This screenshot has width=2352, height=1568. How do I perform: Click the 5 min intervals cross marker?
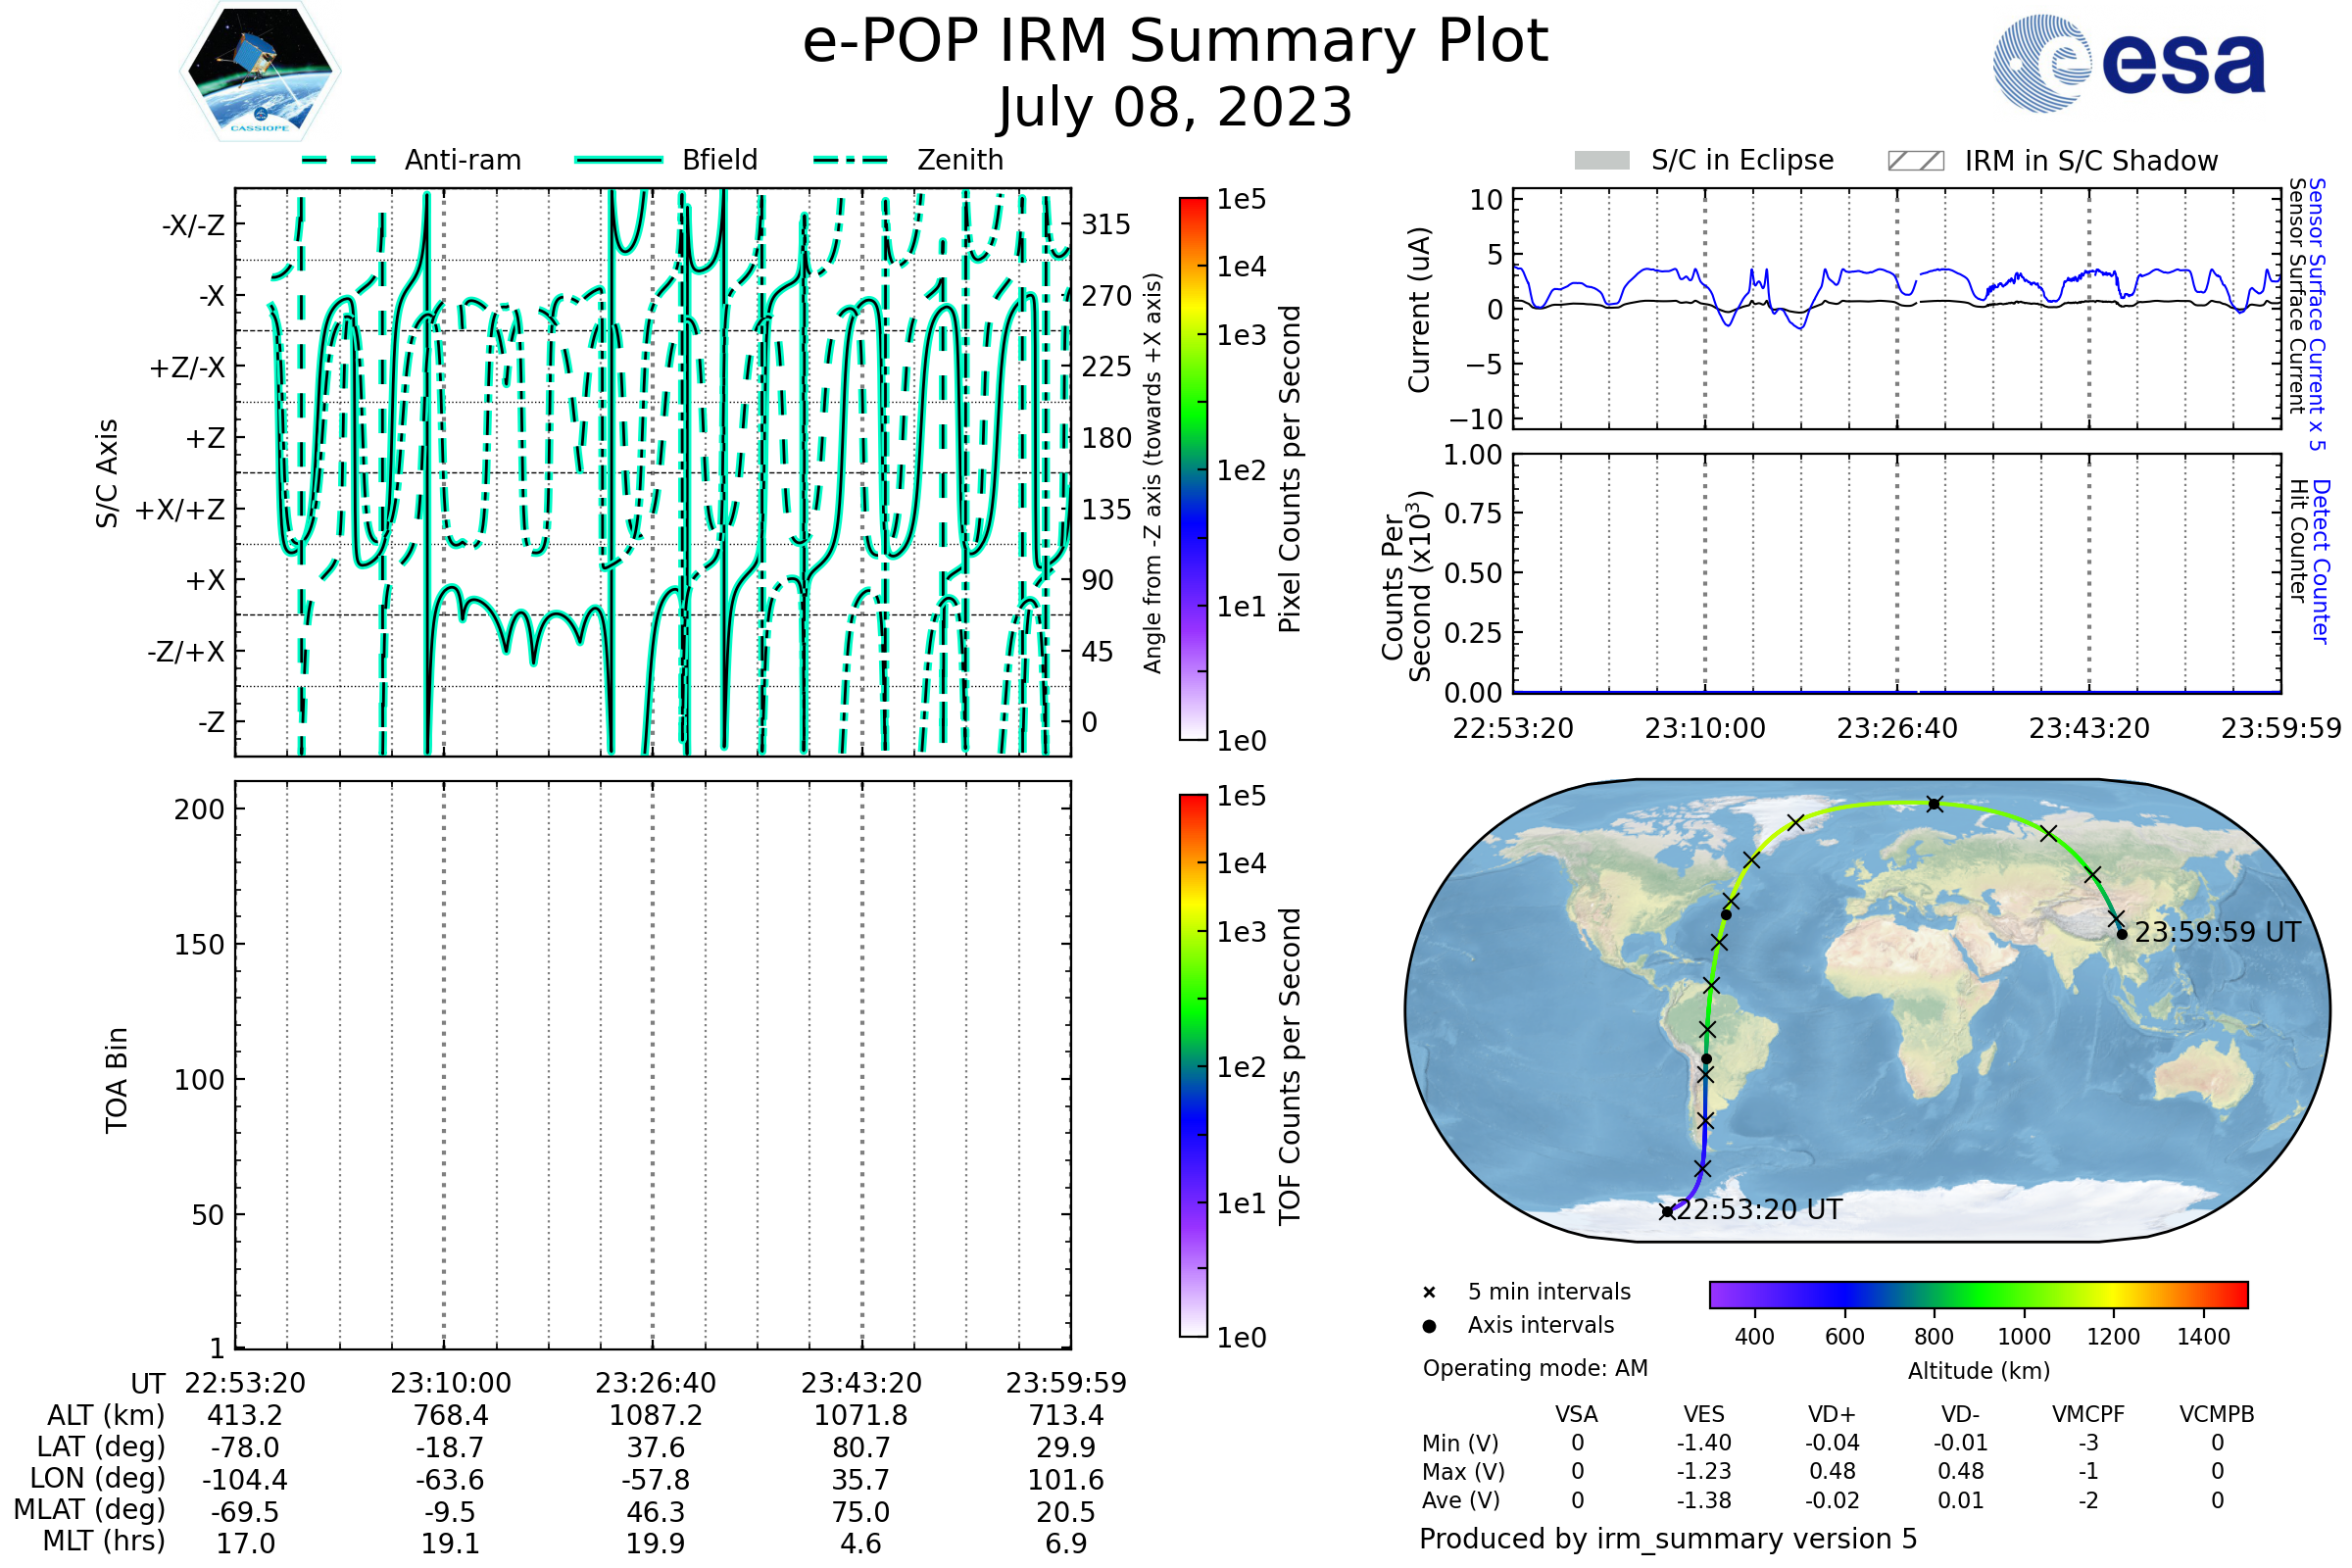[1429, 1293]
